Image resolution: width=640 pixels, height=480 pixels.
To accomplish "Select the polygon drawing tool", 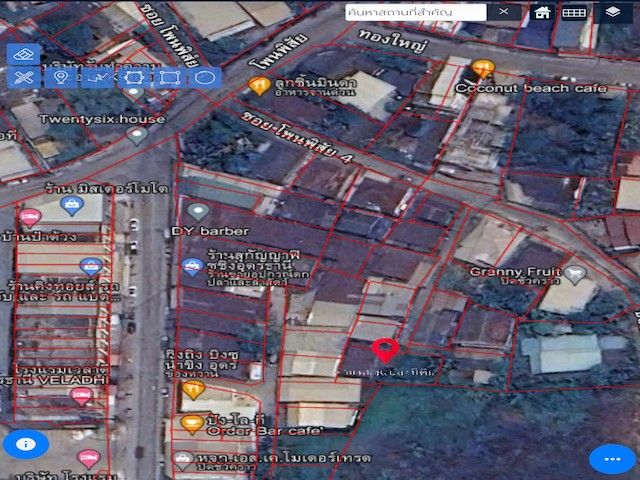I will tap(133, 77).
